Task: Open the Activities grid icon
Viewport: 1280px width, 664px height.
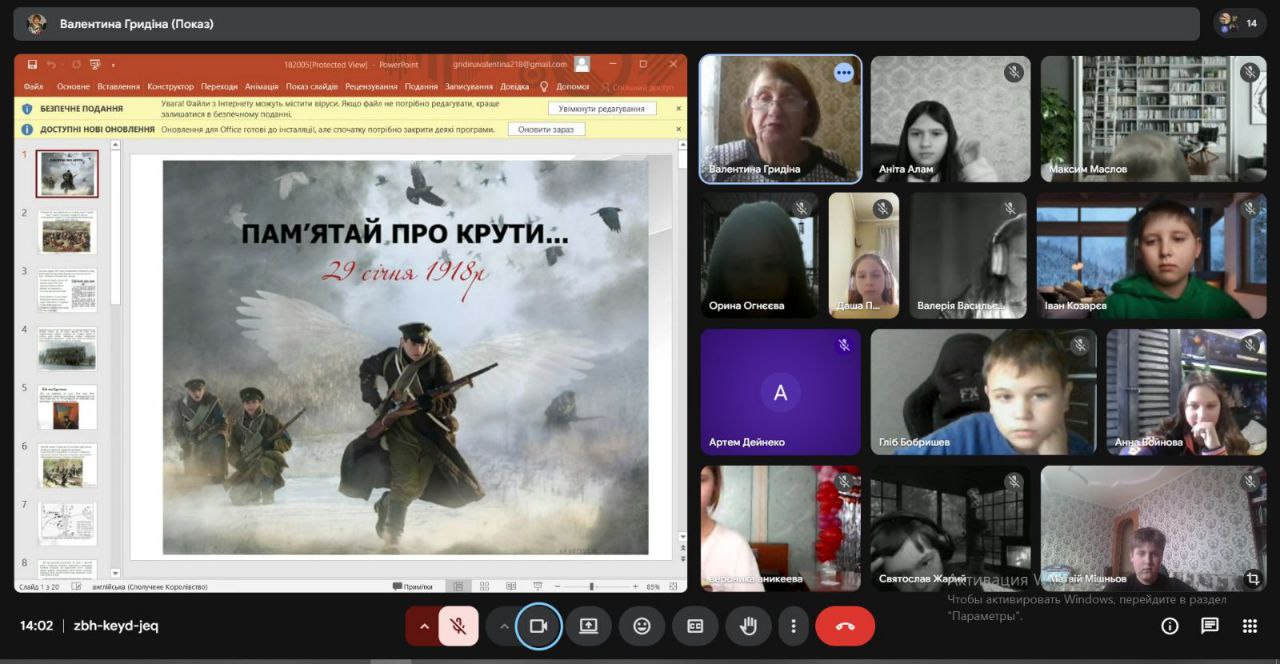Action: 1249,626
